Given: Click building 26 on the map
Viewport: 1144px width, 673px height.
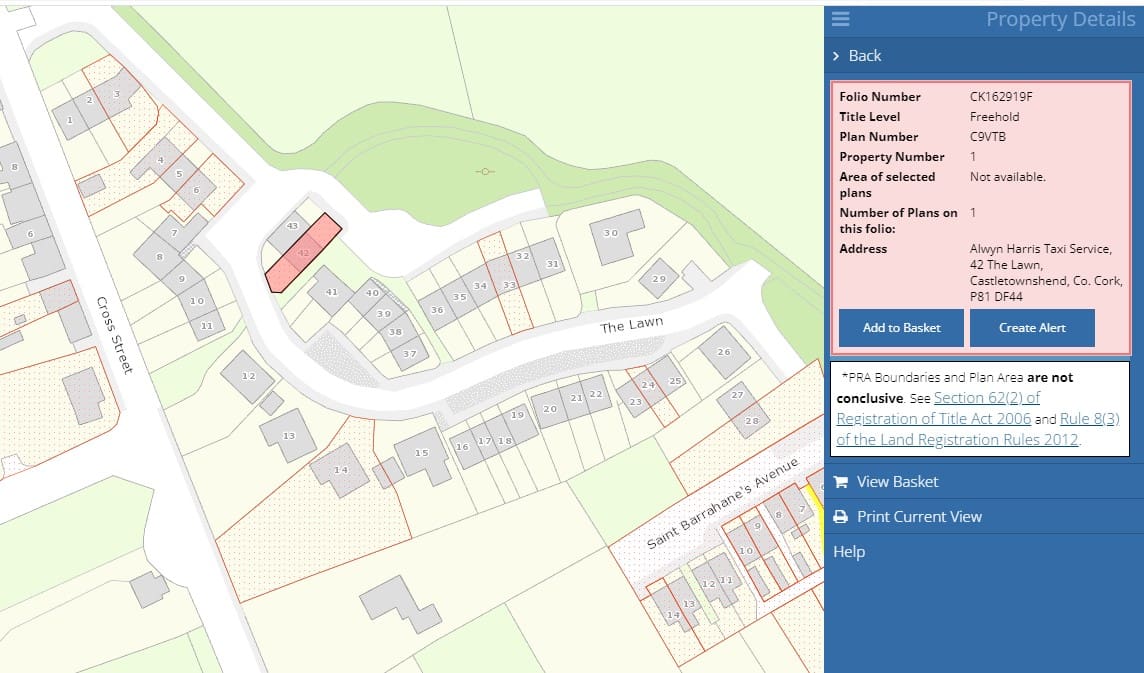Looking at the screenshot, I should (x=724, y=352).
